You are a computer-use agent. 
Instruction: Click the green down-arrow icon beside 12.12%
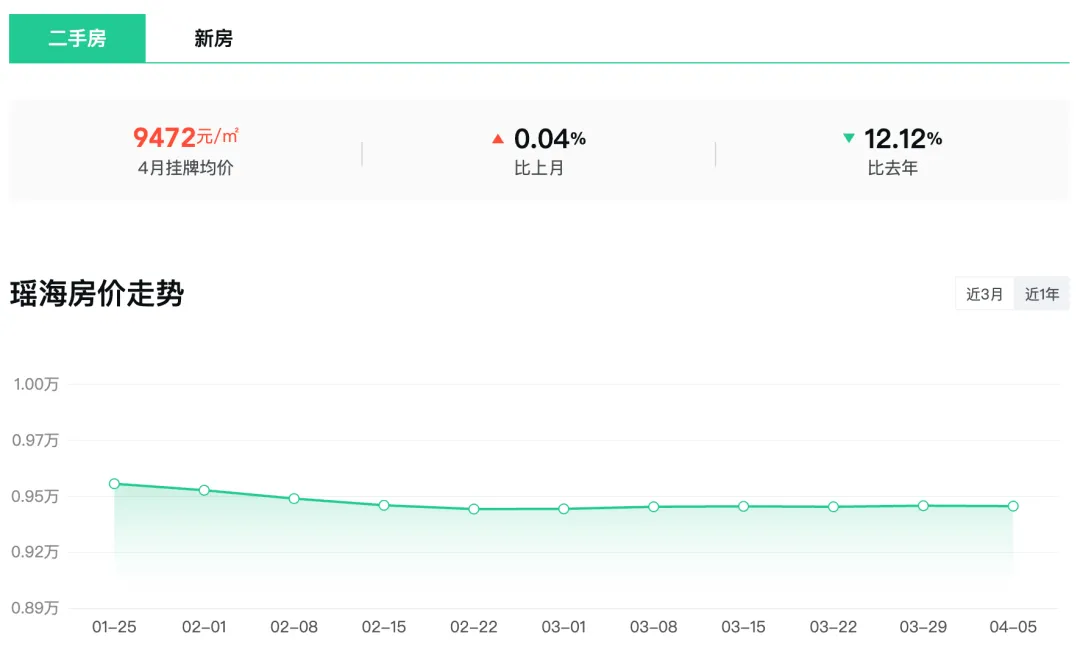[x=849, y=138]
